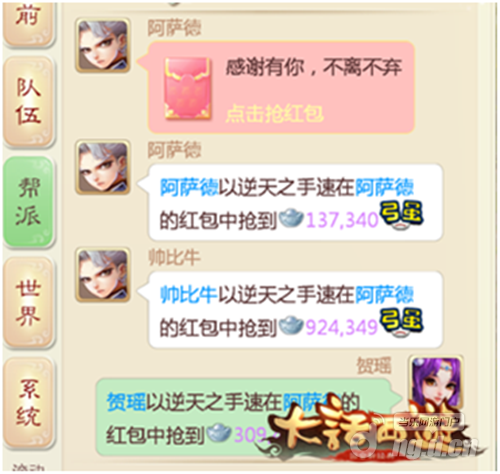Click the silver ingot icon in 贺瑶's message
Screen dimensions: 500x474
[219, 432]
